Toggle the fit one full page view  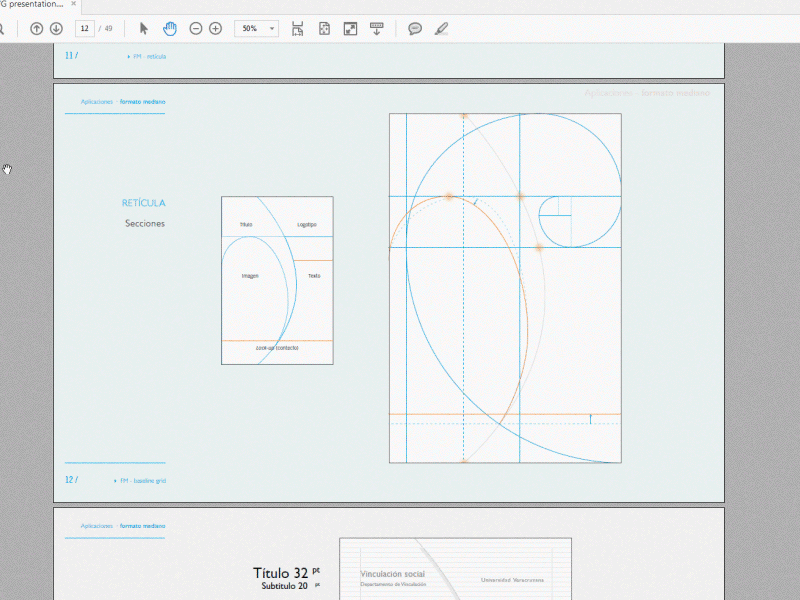coord(322,28)
